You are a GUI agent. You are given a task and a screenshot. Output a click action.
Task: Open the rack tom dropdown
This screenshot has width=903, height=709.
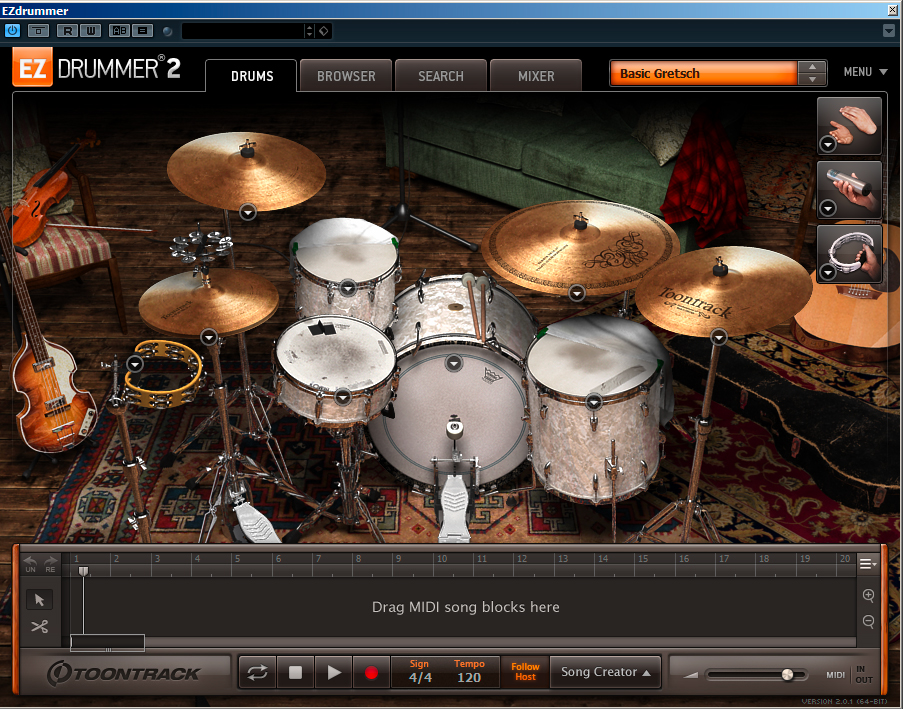(x=348, y=287)
